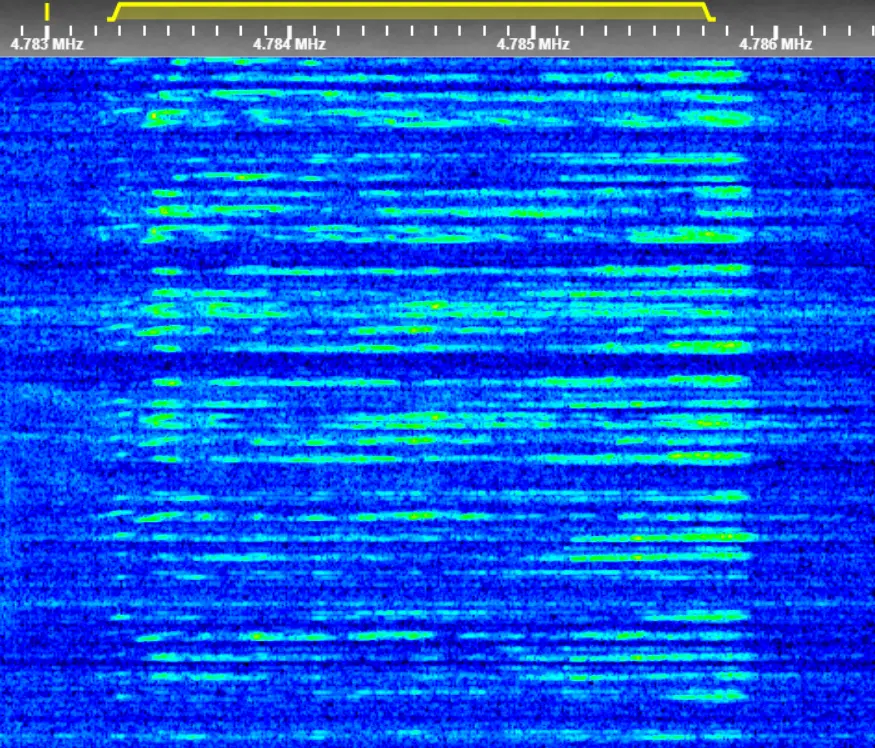Image resolution: width=875 pixels, height=748 pixels.
Task: Tune to the 4.786 MHz scale label
Action: click(x=775, y=44)
